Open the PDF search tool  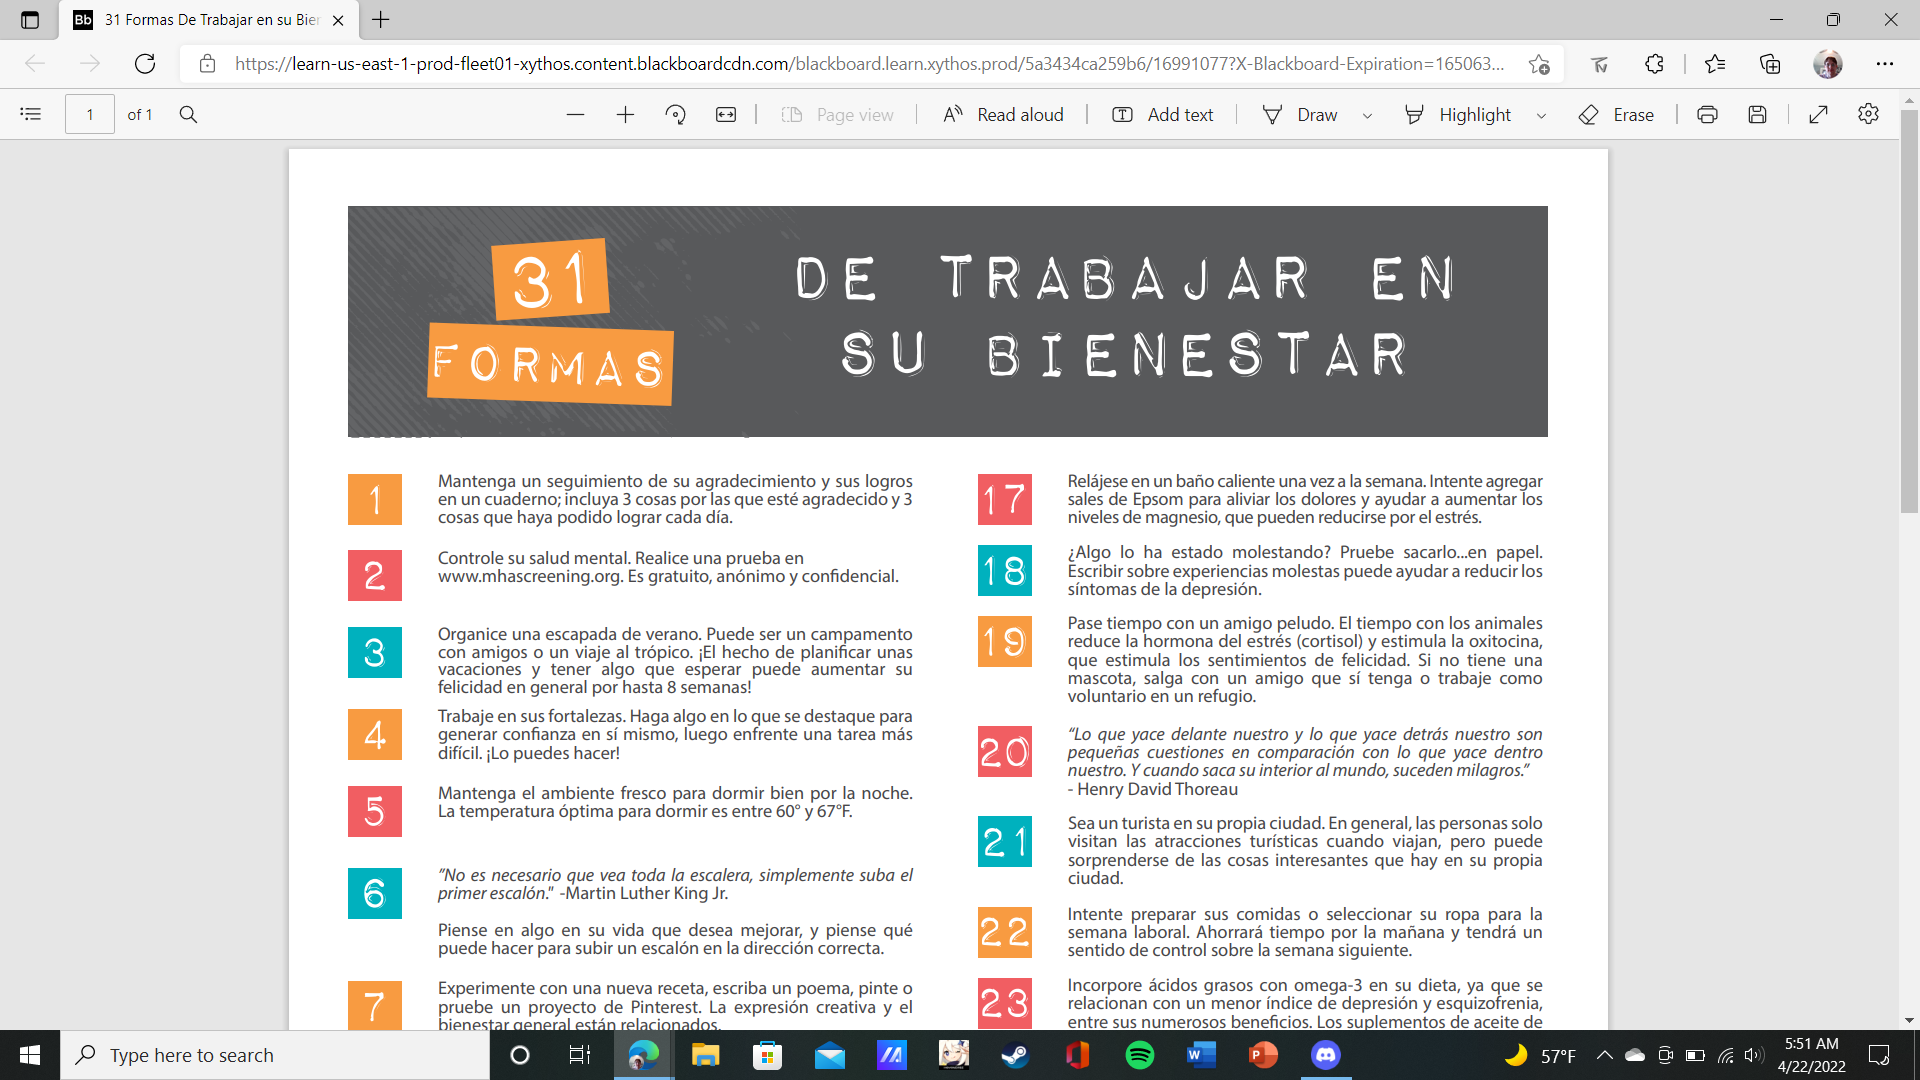(x=188, y=114)
